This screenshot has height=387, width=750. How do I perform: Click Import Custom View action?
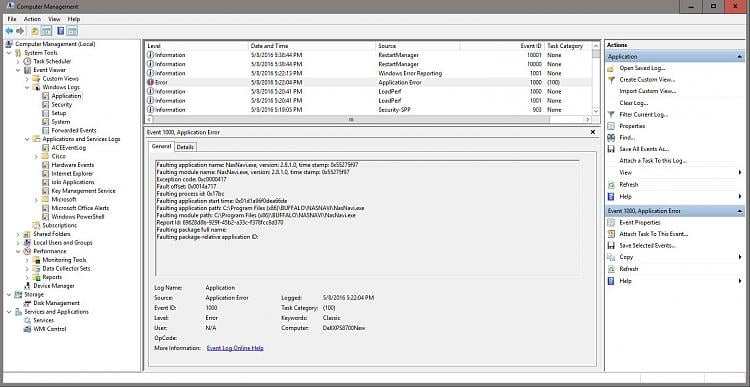coord(648,91)
